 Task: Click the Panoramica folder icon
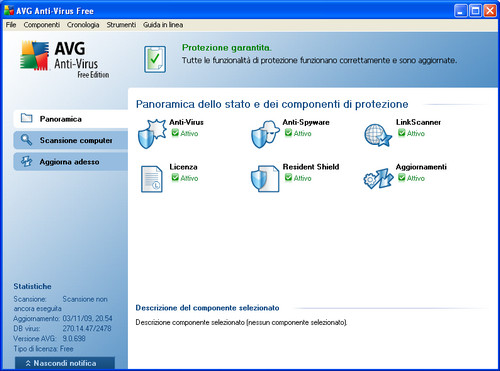pos(26,118)
